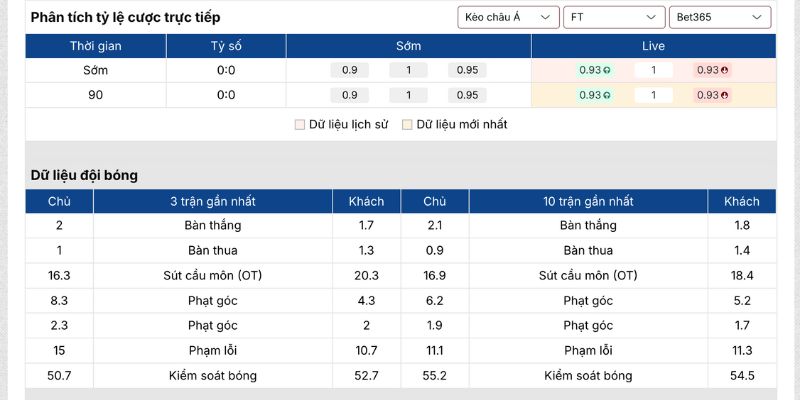This screenshot has width=800, height=400.
Task: Toggle the Dữ liệu mới nhất checkbox
Action: (x=407, y=125)
